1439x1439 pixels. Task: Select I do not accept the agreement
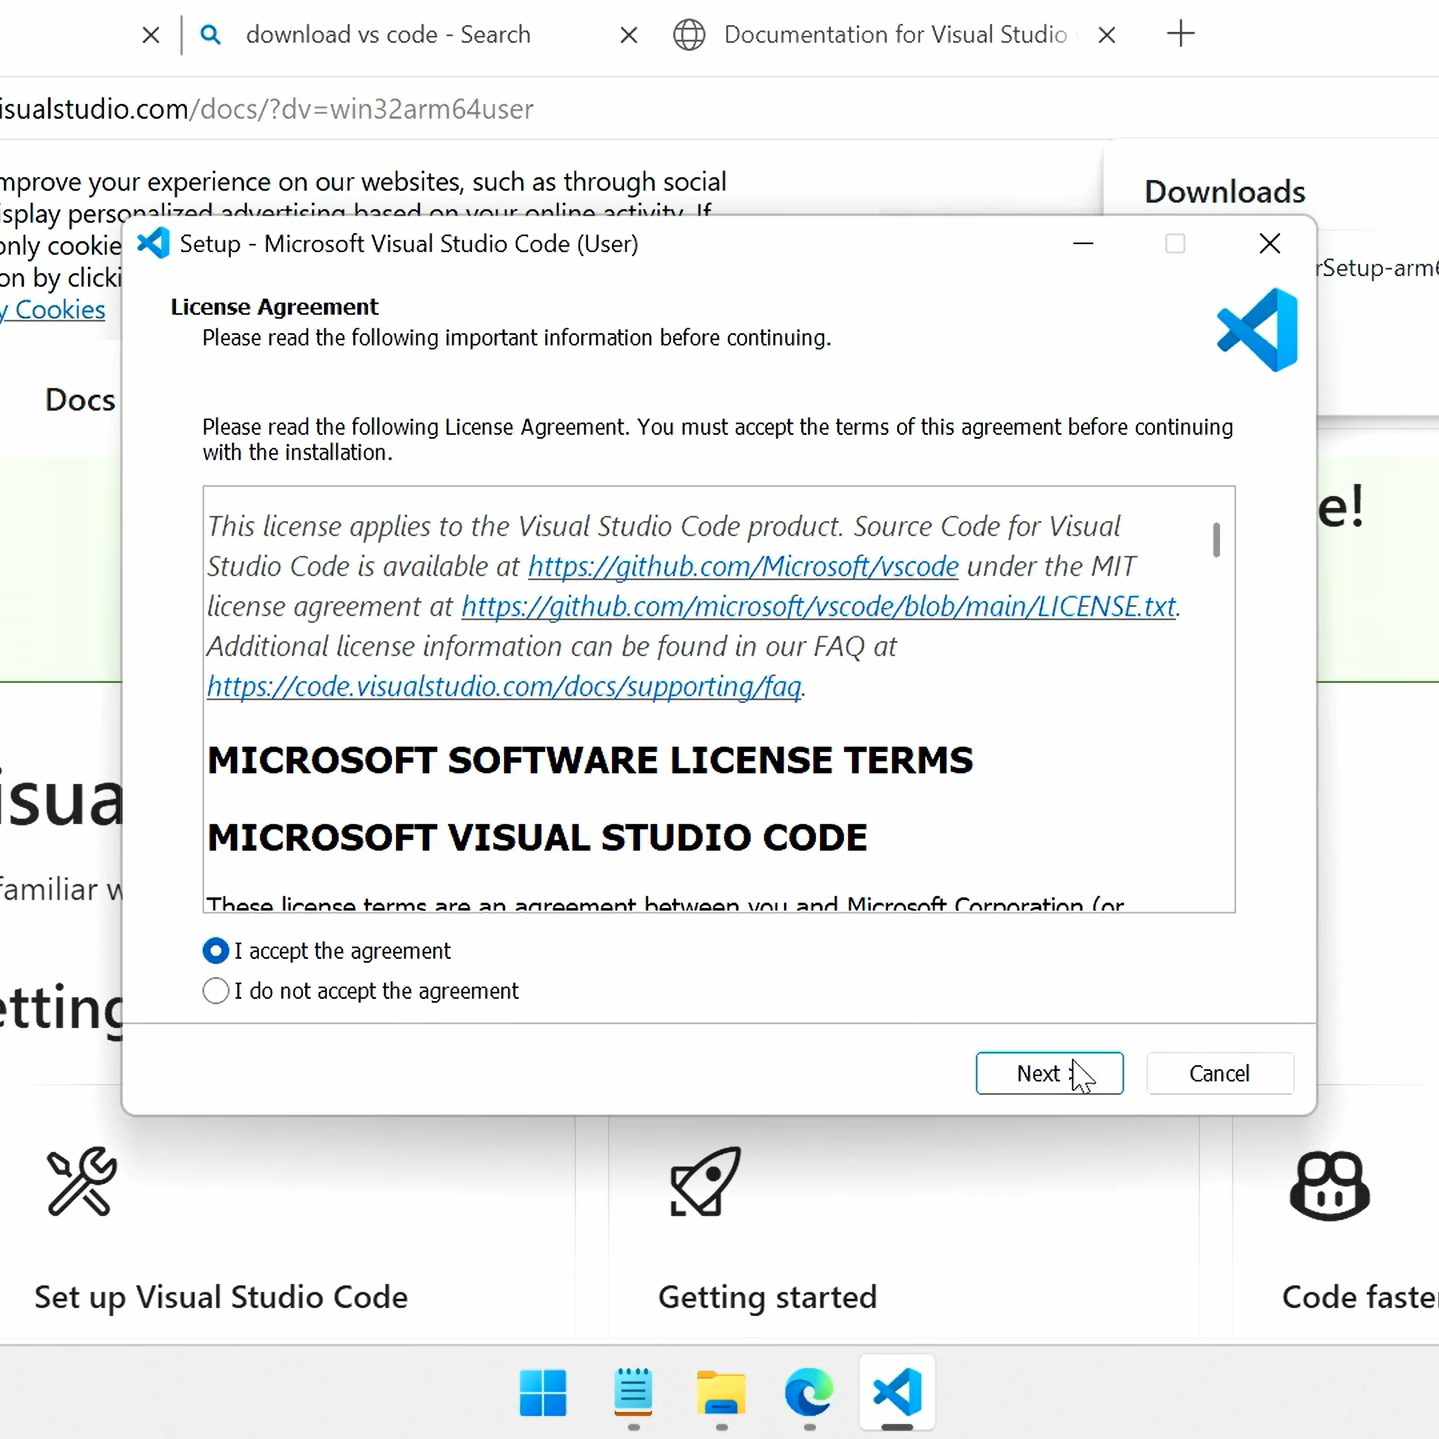pos(216,991)
